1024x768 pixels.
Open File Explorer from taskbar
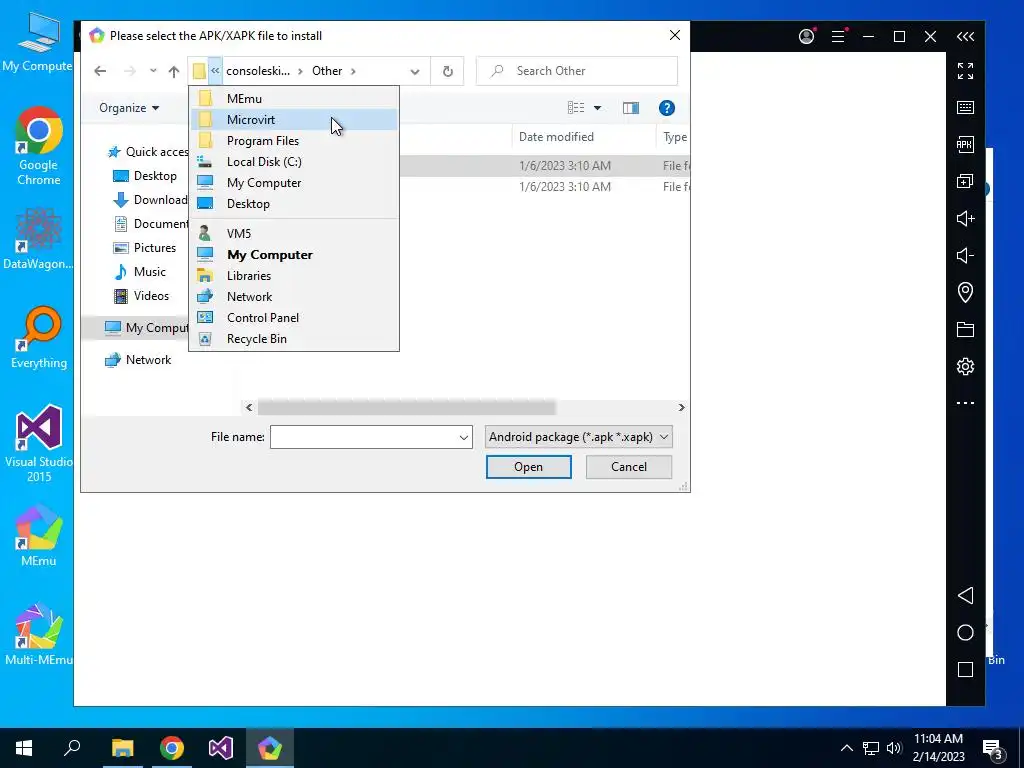click(x=122, y=748)
